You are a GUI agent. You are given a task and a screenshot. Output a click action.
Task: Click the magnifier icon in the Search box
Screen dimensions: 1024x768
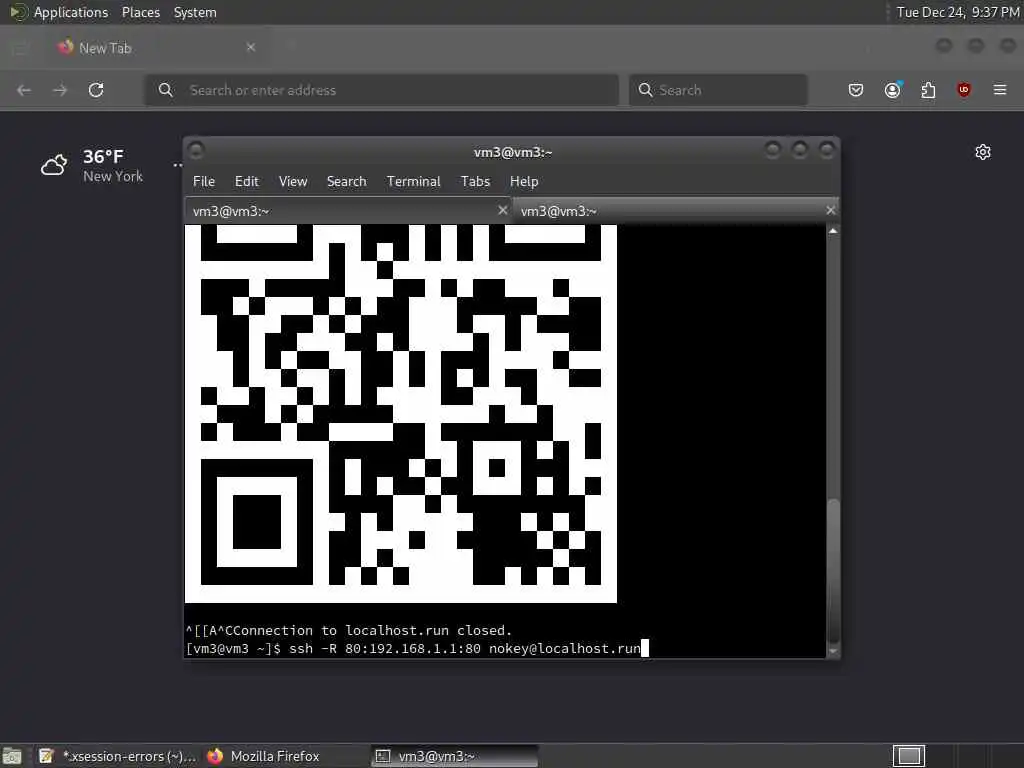point(645,90)
